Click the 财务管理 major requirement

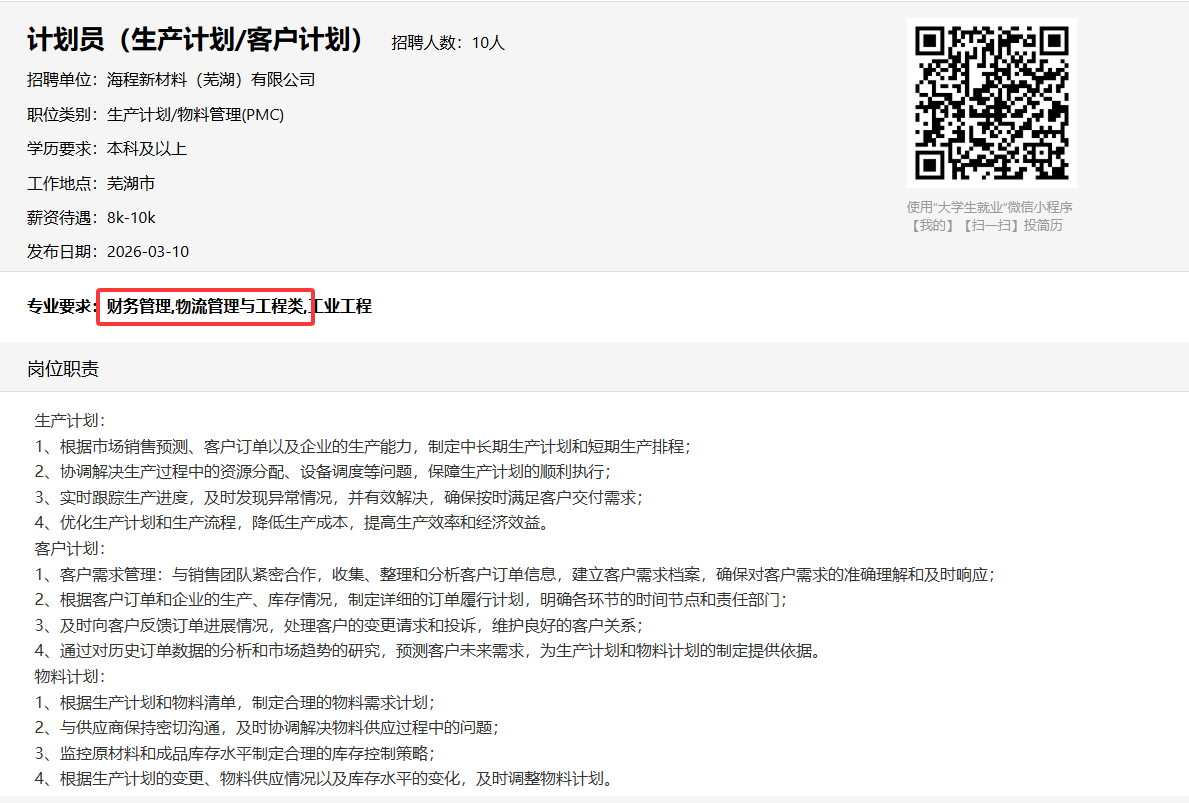tap(138, 307)
